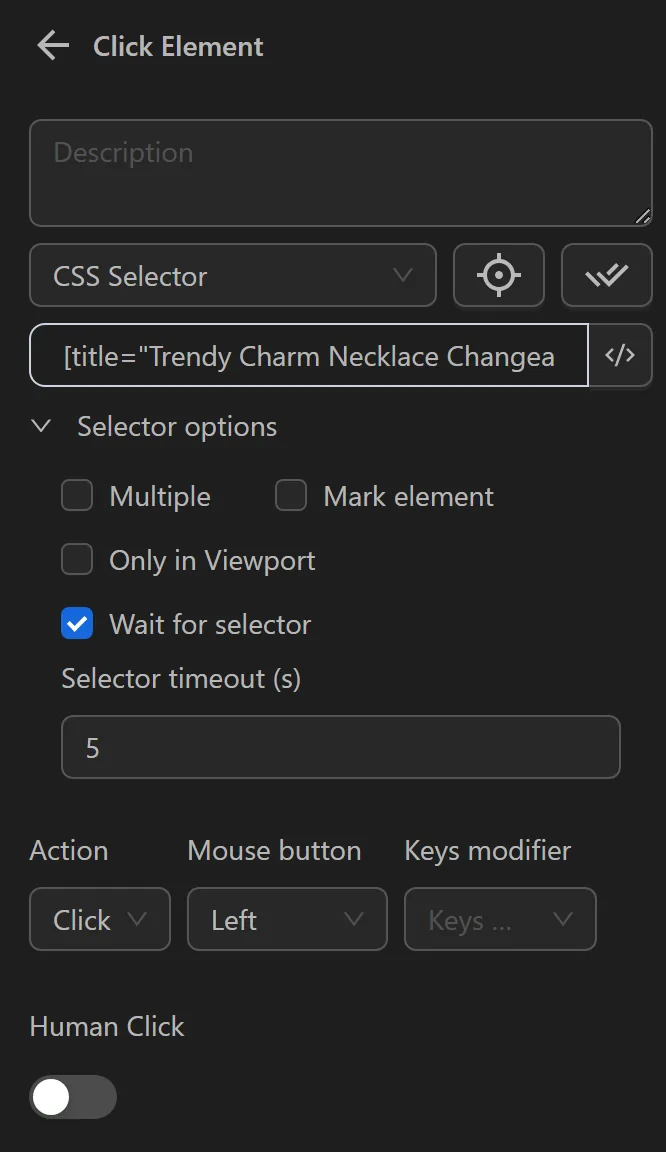666x1152 pixels.
Task: Click inside the Description textarea
Action: click(x=340, y=172)
